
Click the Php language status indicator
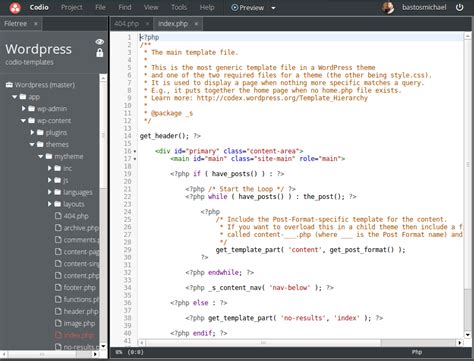tap(417, 352)
